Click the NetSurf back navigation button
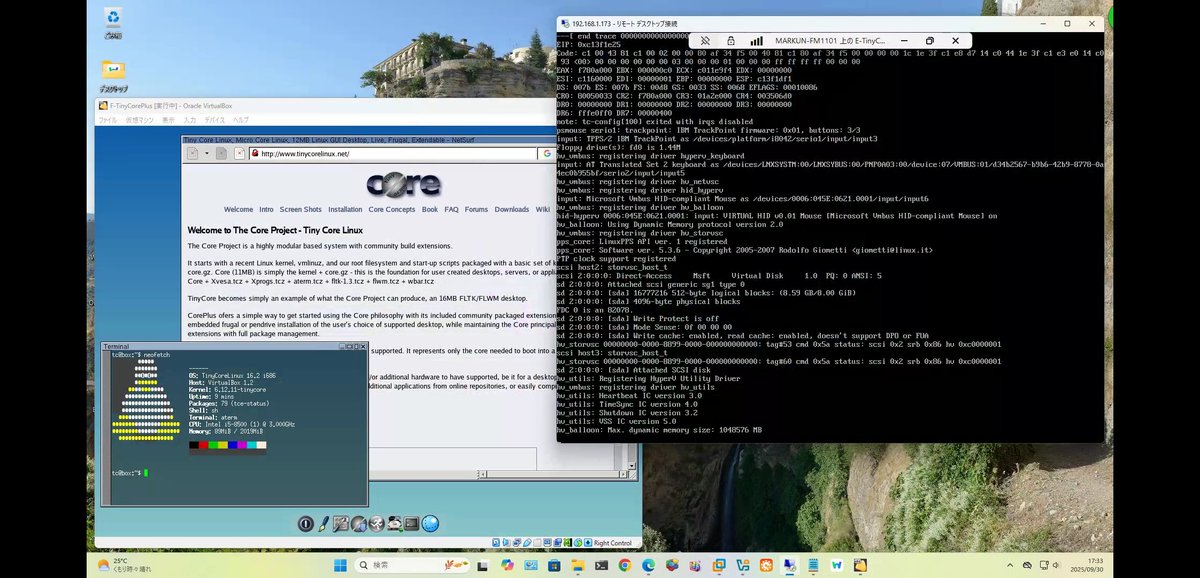Screen dimensions: 1200x578 pos(192,154)
